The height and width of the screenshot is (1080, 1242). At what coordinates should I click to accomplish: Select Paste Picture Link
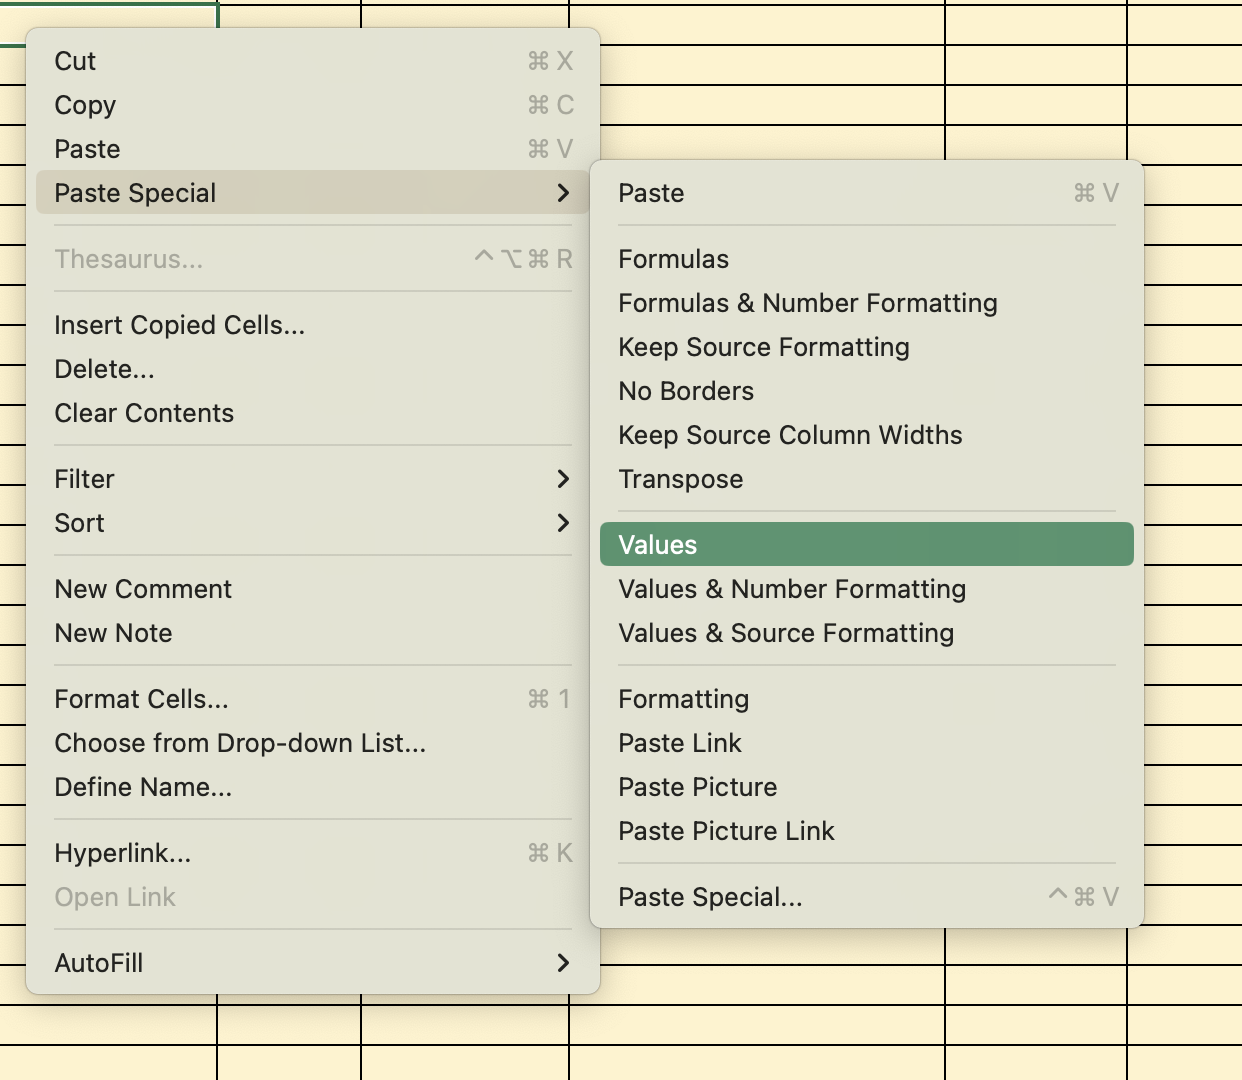726,831
